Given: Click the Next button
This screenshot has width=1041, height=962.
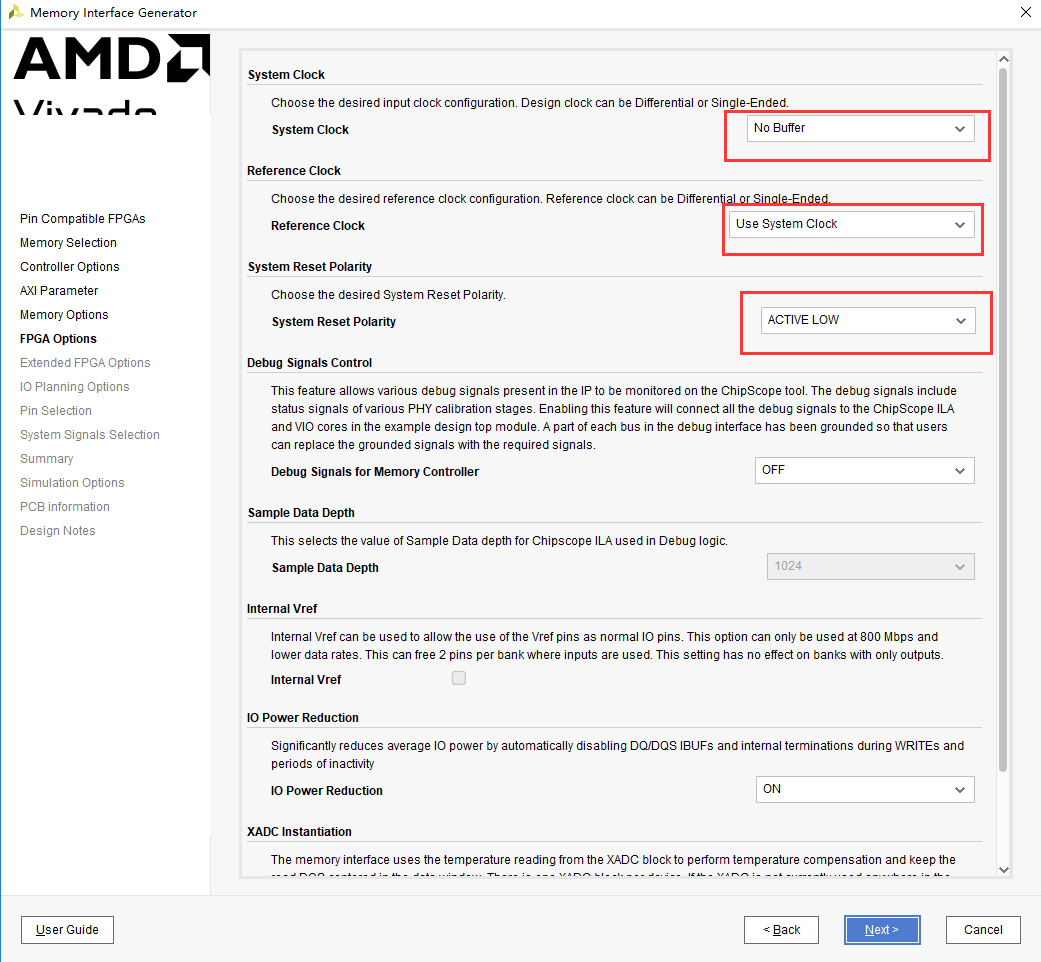Looking at the screenshot, I should pos(882,929).
